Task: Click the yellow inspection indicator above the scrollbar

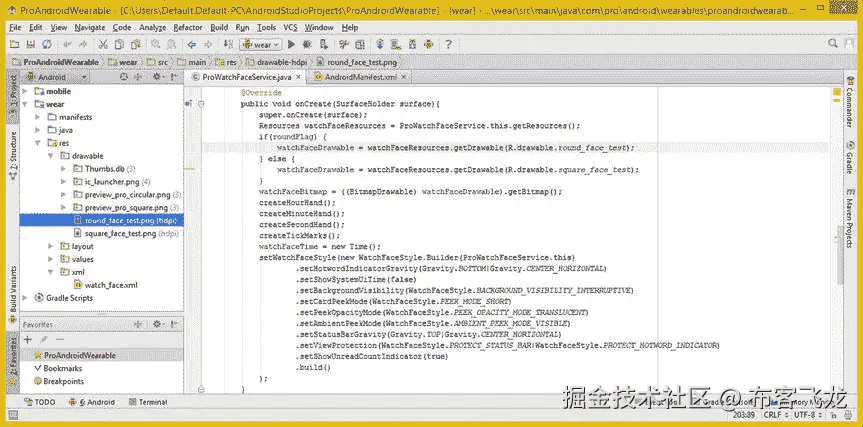Action: 836,91
